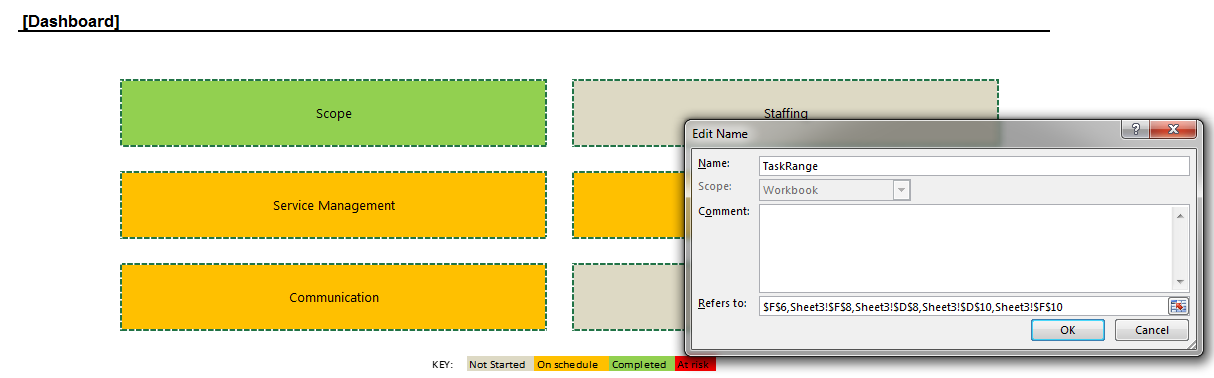Click the [Dashboard] heading text

coord(70,21)
